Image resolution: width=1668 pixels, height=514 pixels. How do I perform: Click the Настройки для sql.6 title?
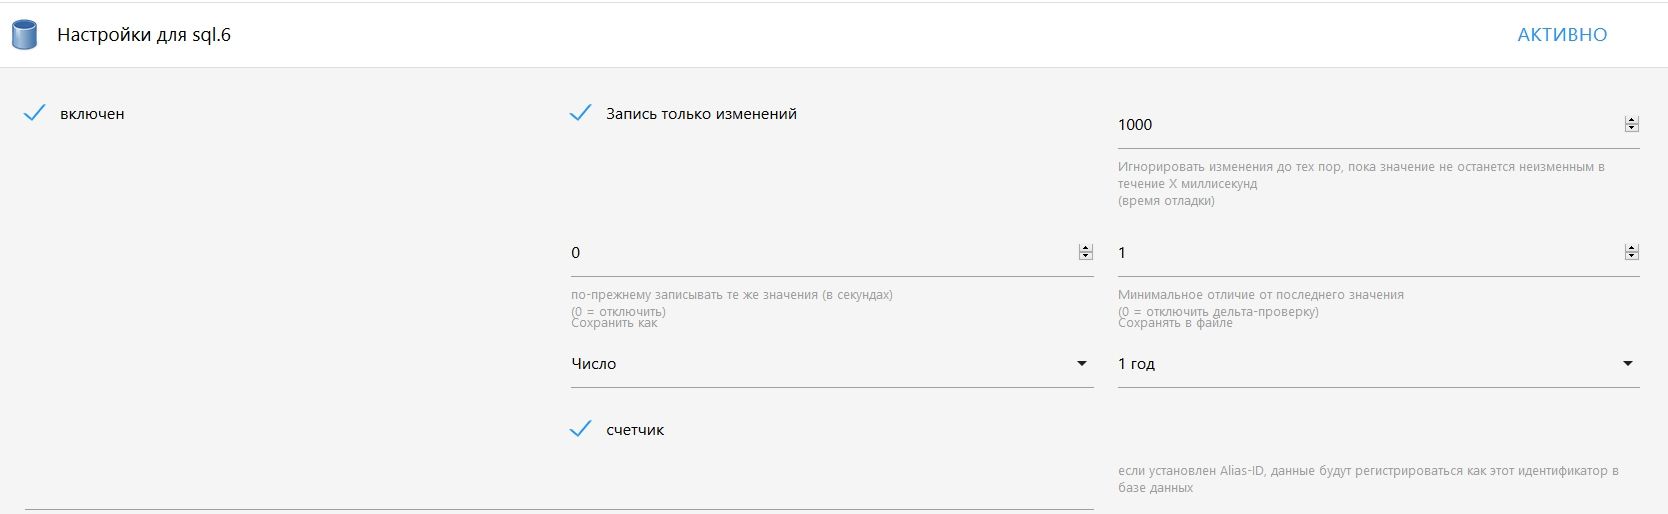click(x=144, y=35)
